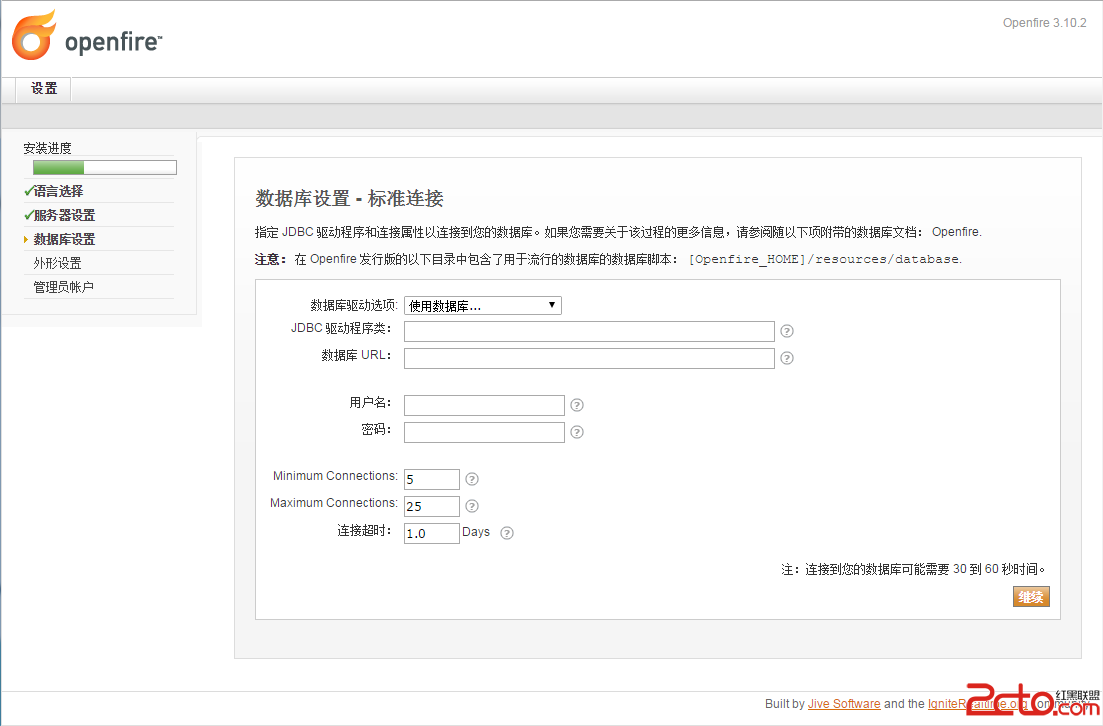
Task: Expand the database driver presets dropdown
Action: [483, 305]
